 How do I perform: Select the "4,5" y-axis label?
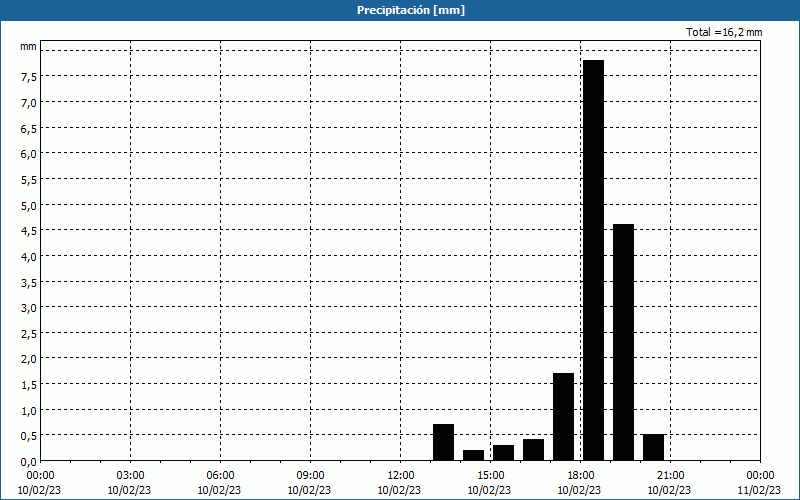tap(29, 231)
